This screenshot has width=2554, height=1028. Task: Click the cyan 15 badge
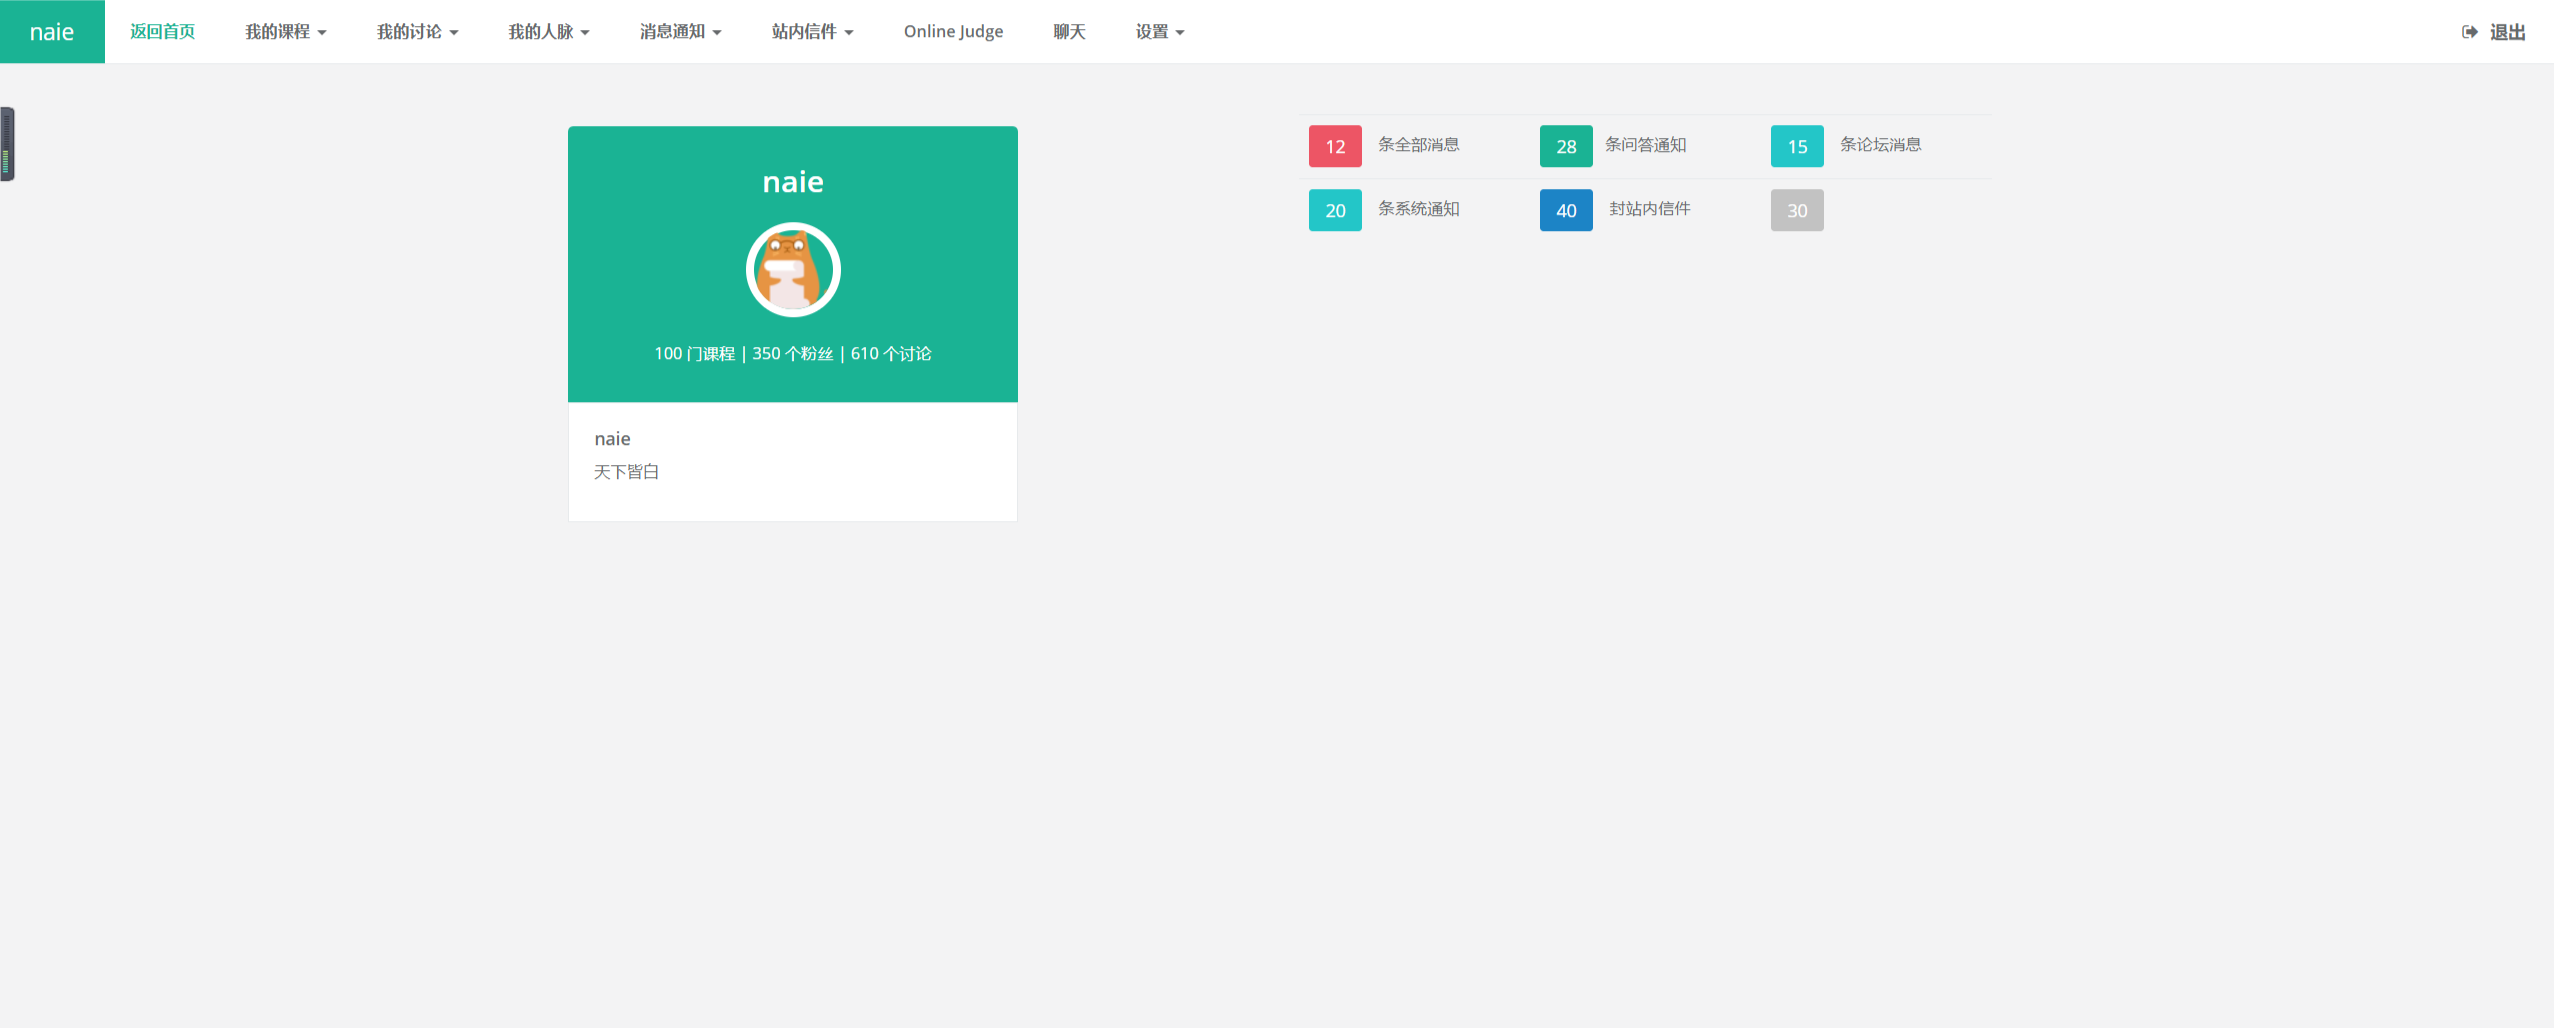click(x=1797, y=146)
